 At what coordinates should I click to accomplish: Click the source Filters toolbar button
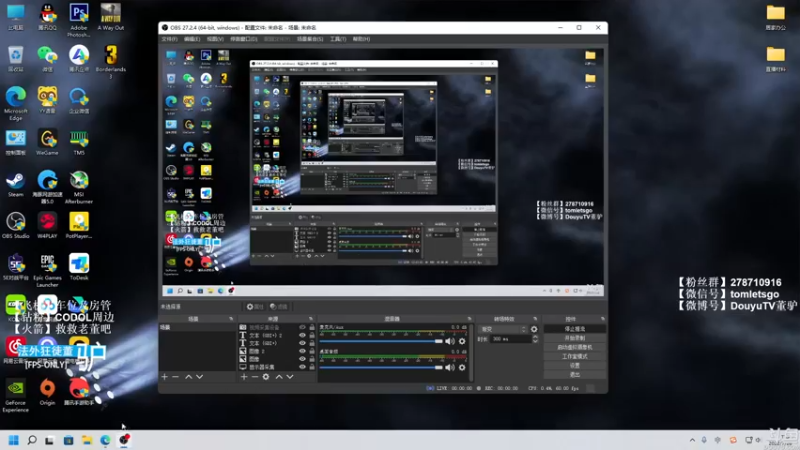tap(279, 307)
